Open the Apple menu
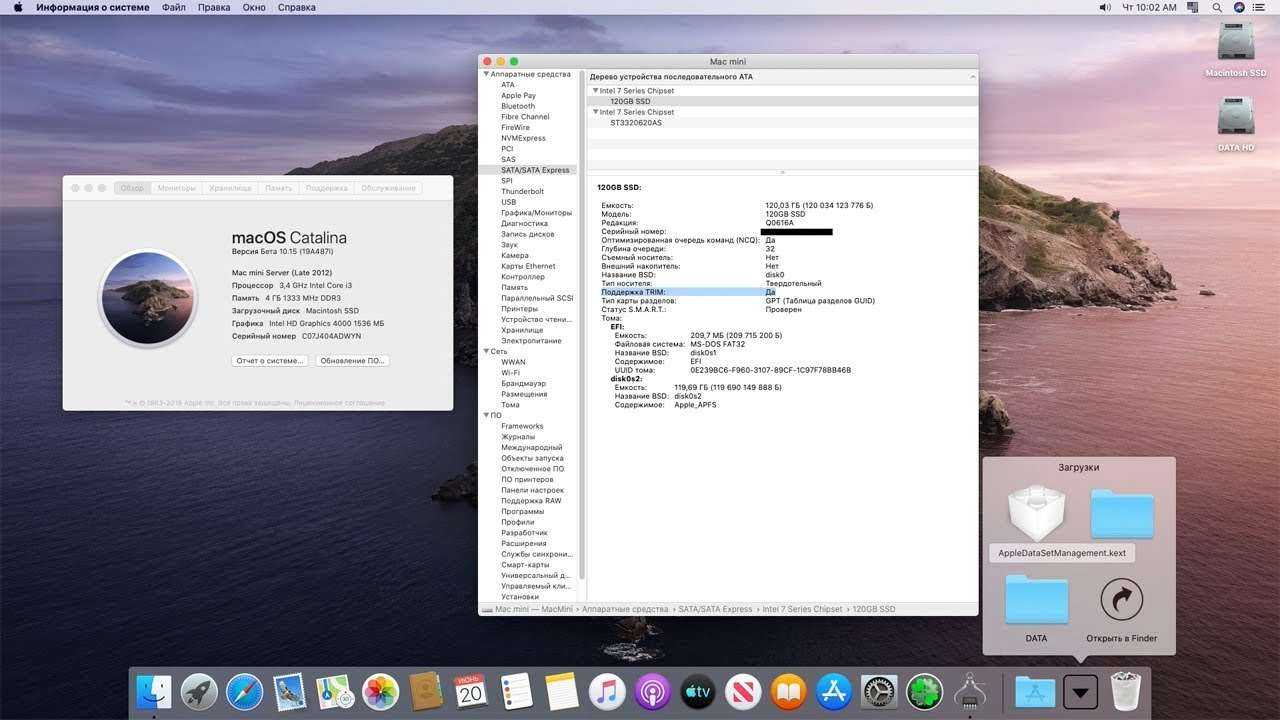The height and width of the screenshot is (720, 1280). [17, 7]
